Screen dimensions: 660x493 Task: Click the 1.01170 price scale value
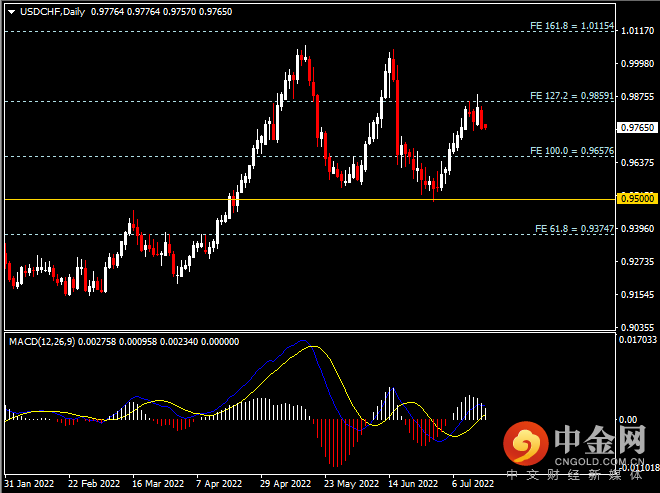[x=638, y=31]
